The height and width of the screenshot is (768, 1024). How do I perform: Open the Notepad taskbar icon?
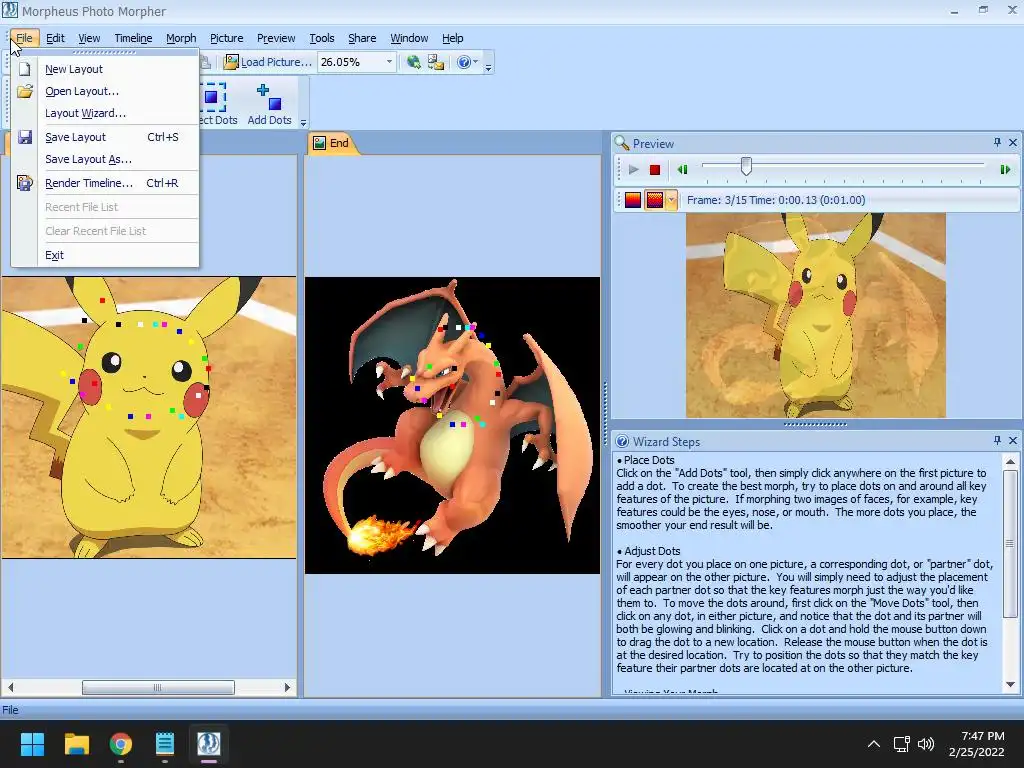click(x=165, y=744)
